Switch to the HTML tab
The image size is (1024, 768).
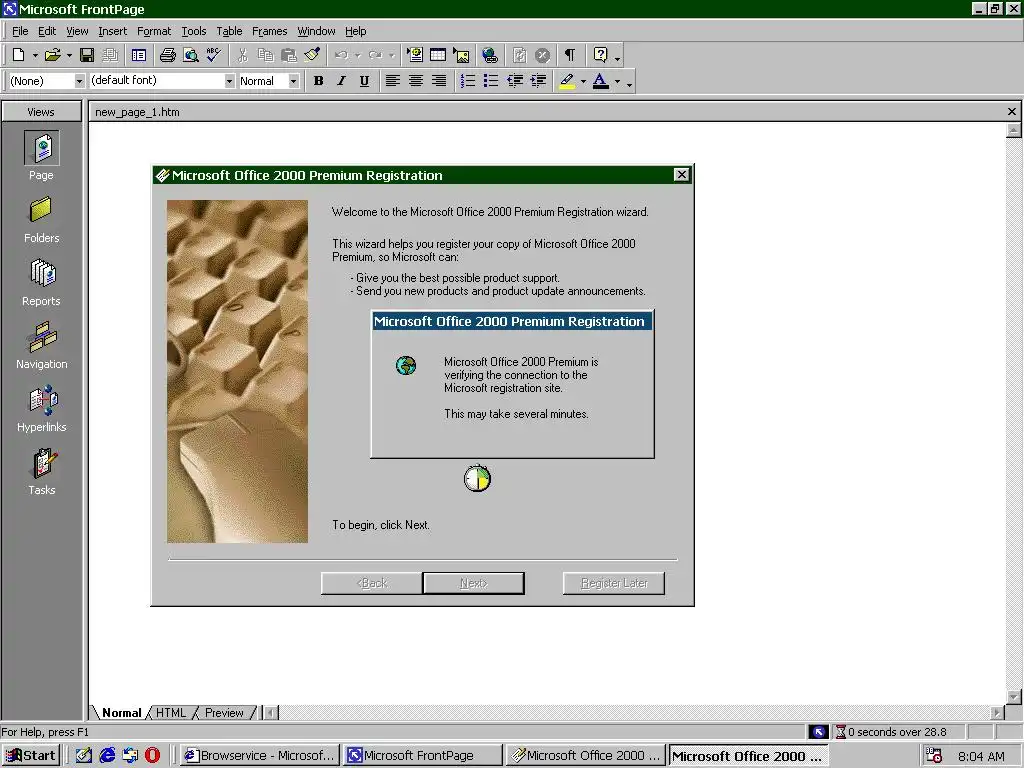click(171, 712)
